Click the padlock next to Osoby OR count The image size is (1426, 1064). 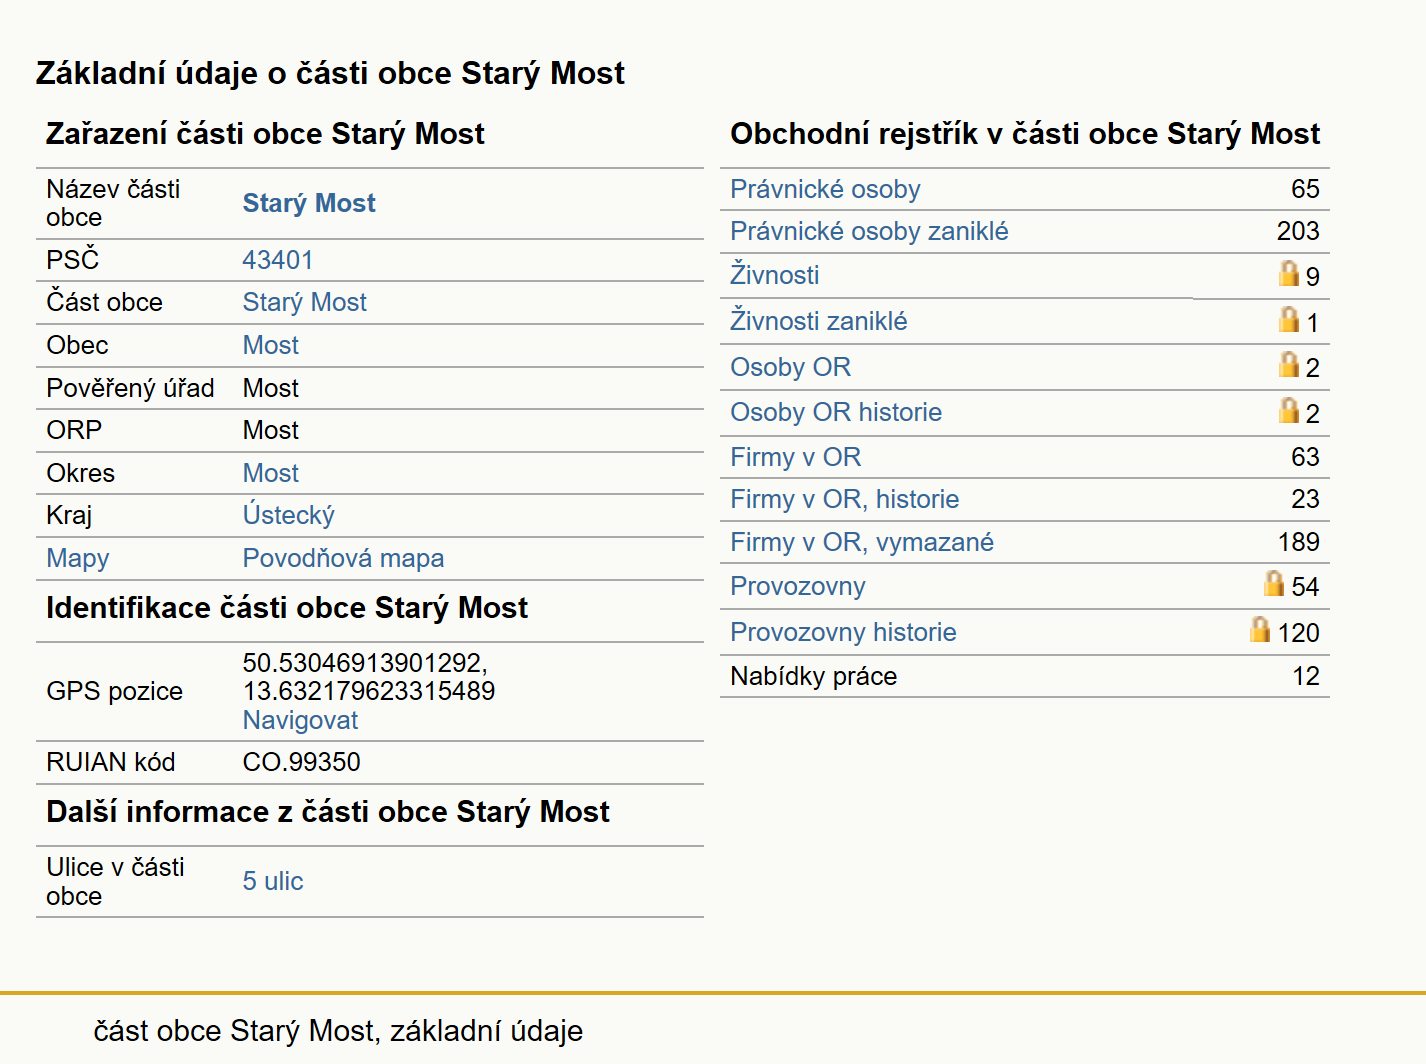[1289, 364]
